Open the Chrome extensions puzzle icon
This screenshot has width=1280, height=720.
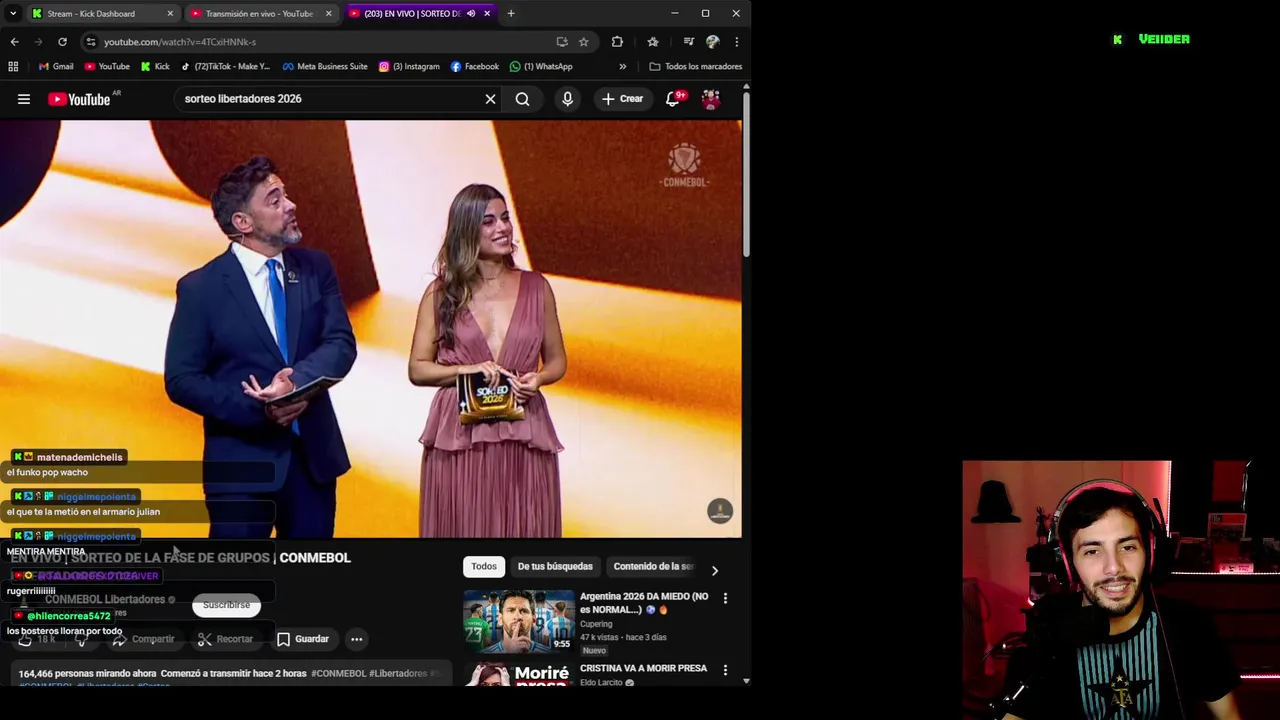click(x=617, y=42)
